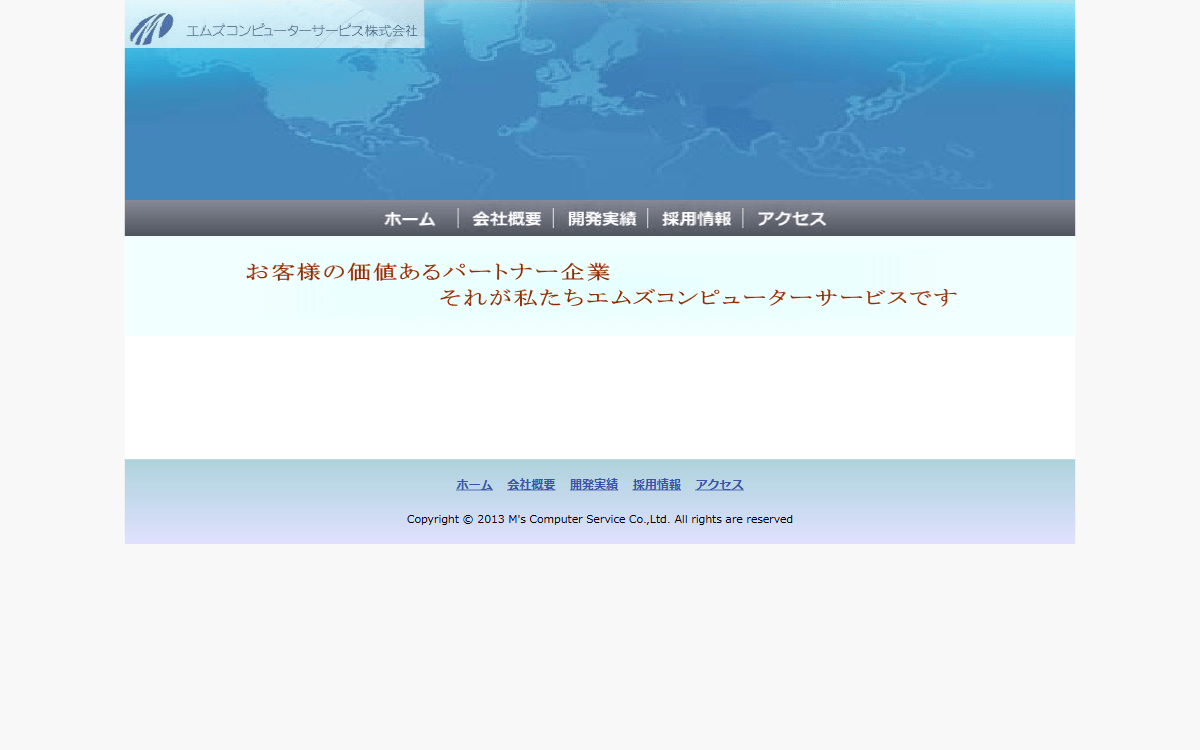Open ホーム in the gray navigation bar
Viewport: 1200px width, 750px height.
coord(410,219)
